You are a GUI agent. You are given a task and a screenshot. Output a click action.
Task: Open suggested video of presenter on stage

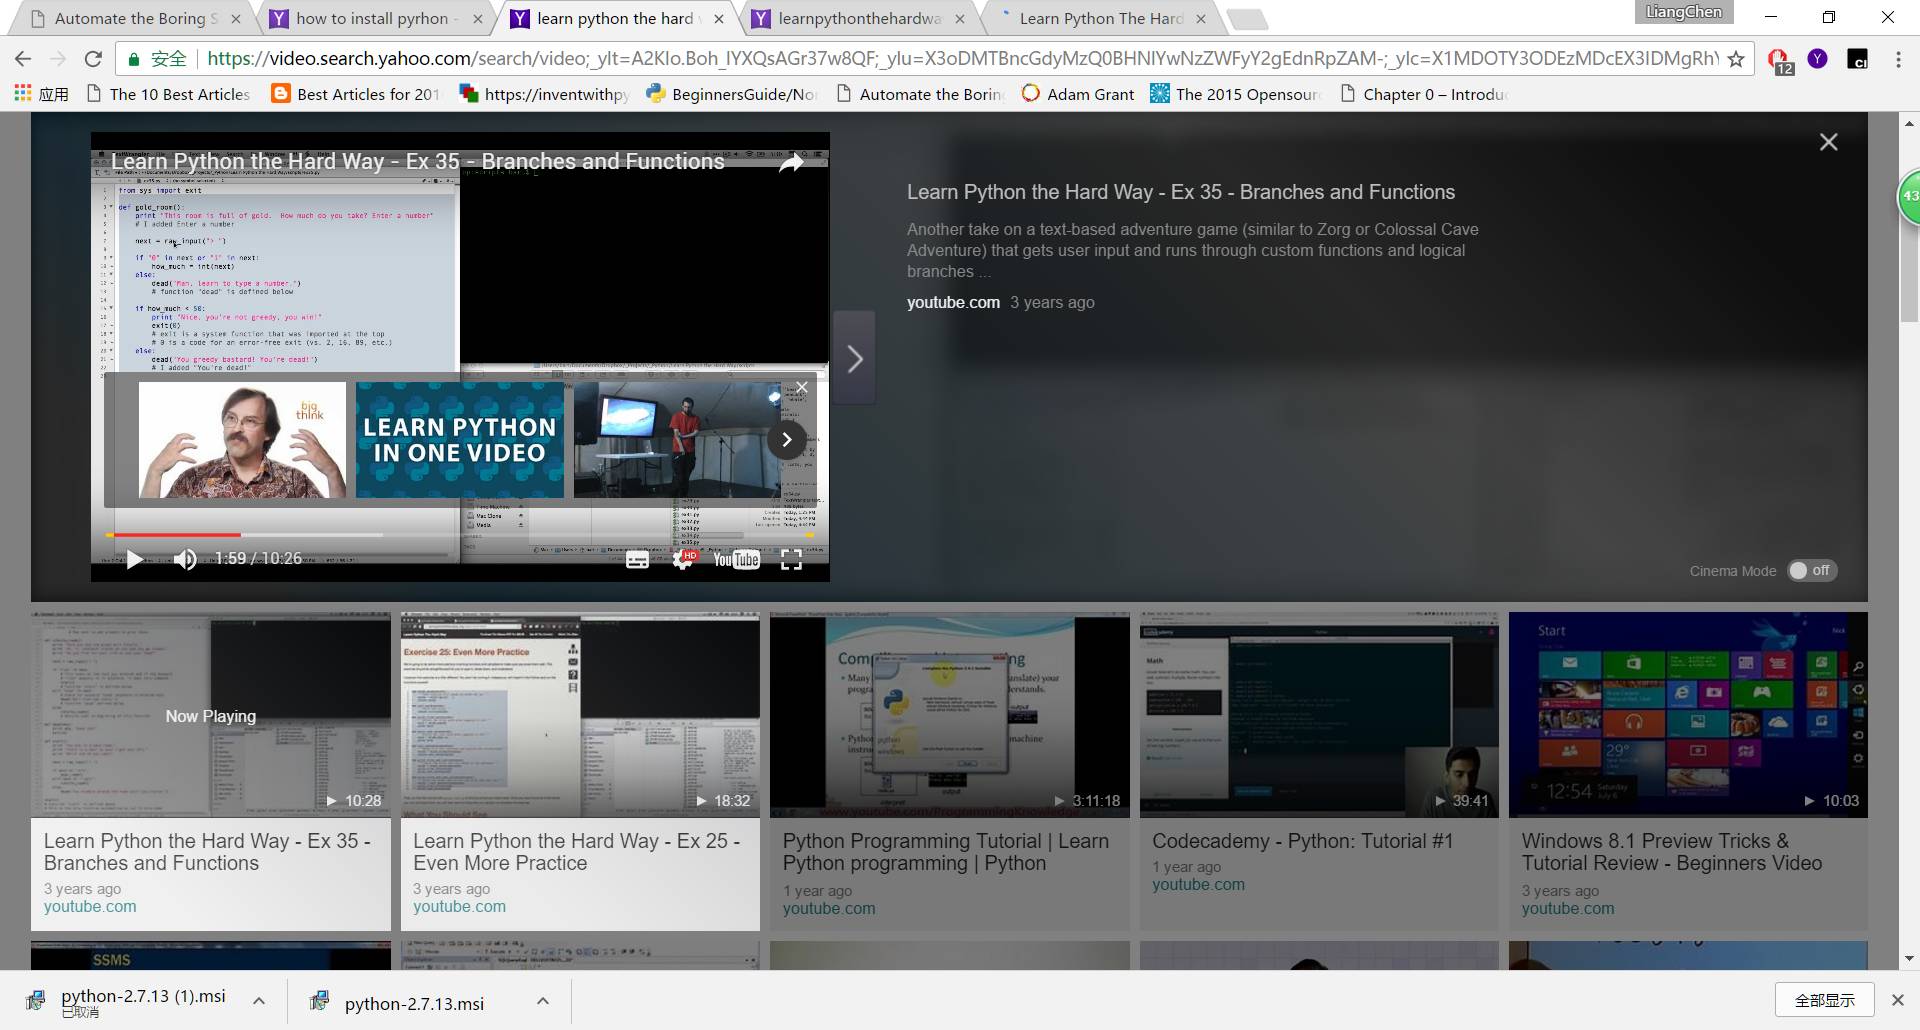[x=677, y=440]
